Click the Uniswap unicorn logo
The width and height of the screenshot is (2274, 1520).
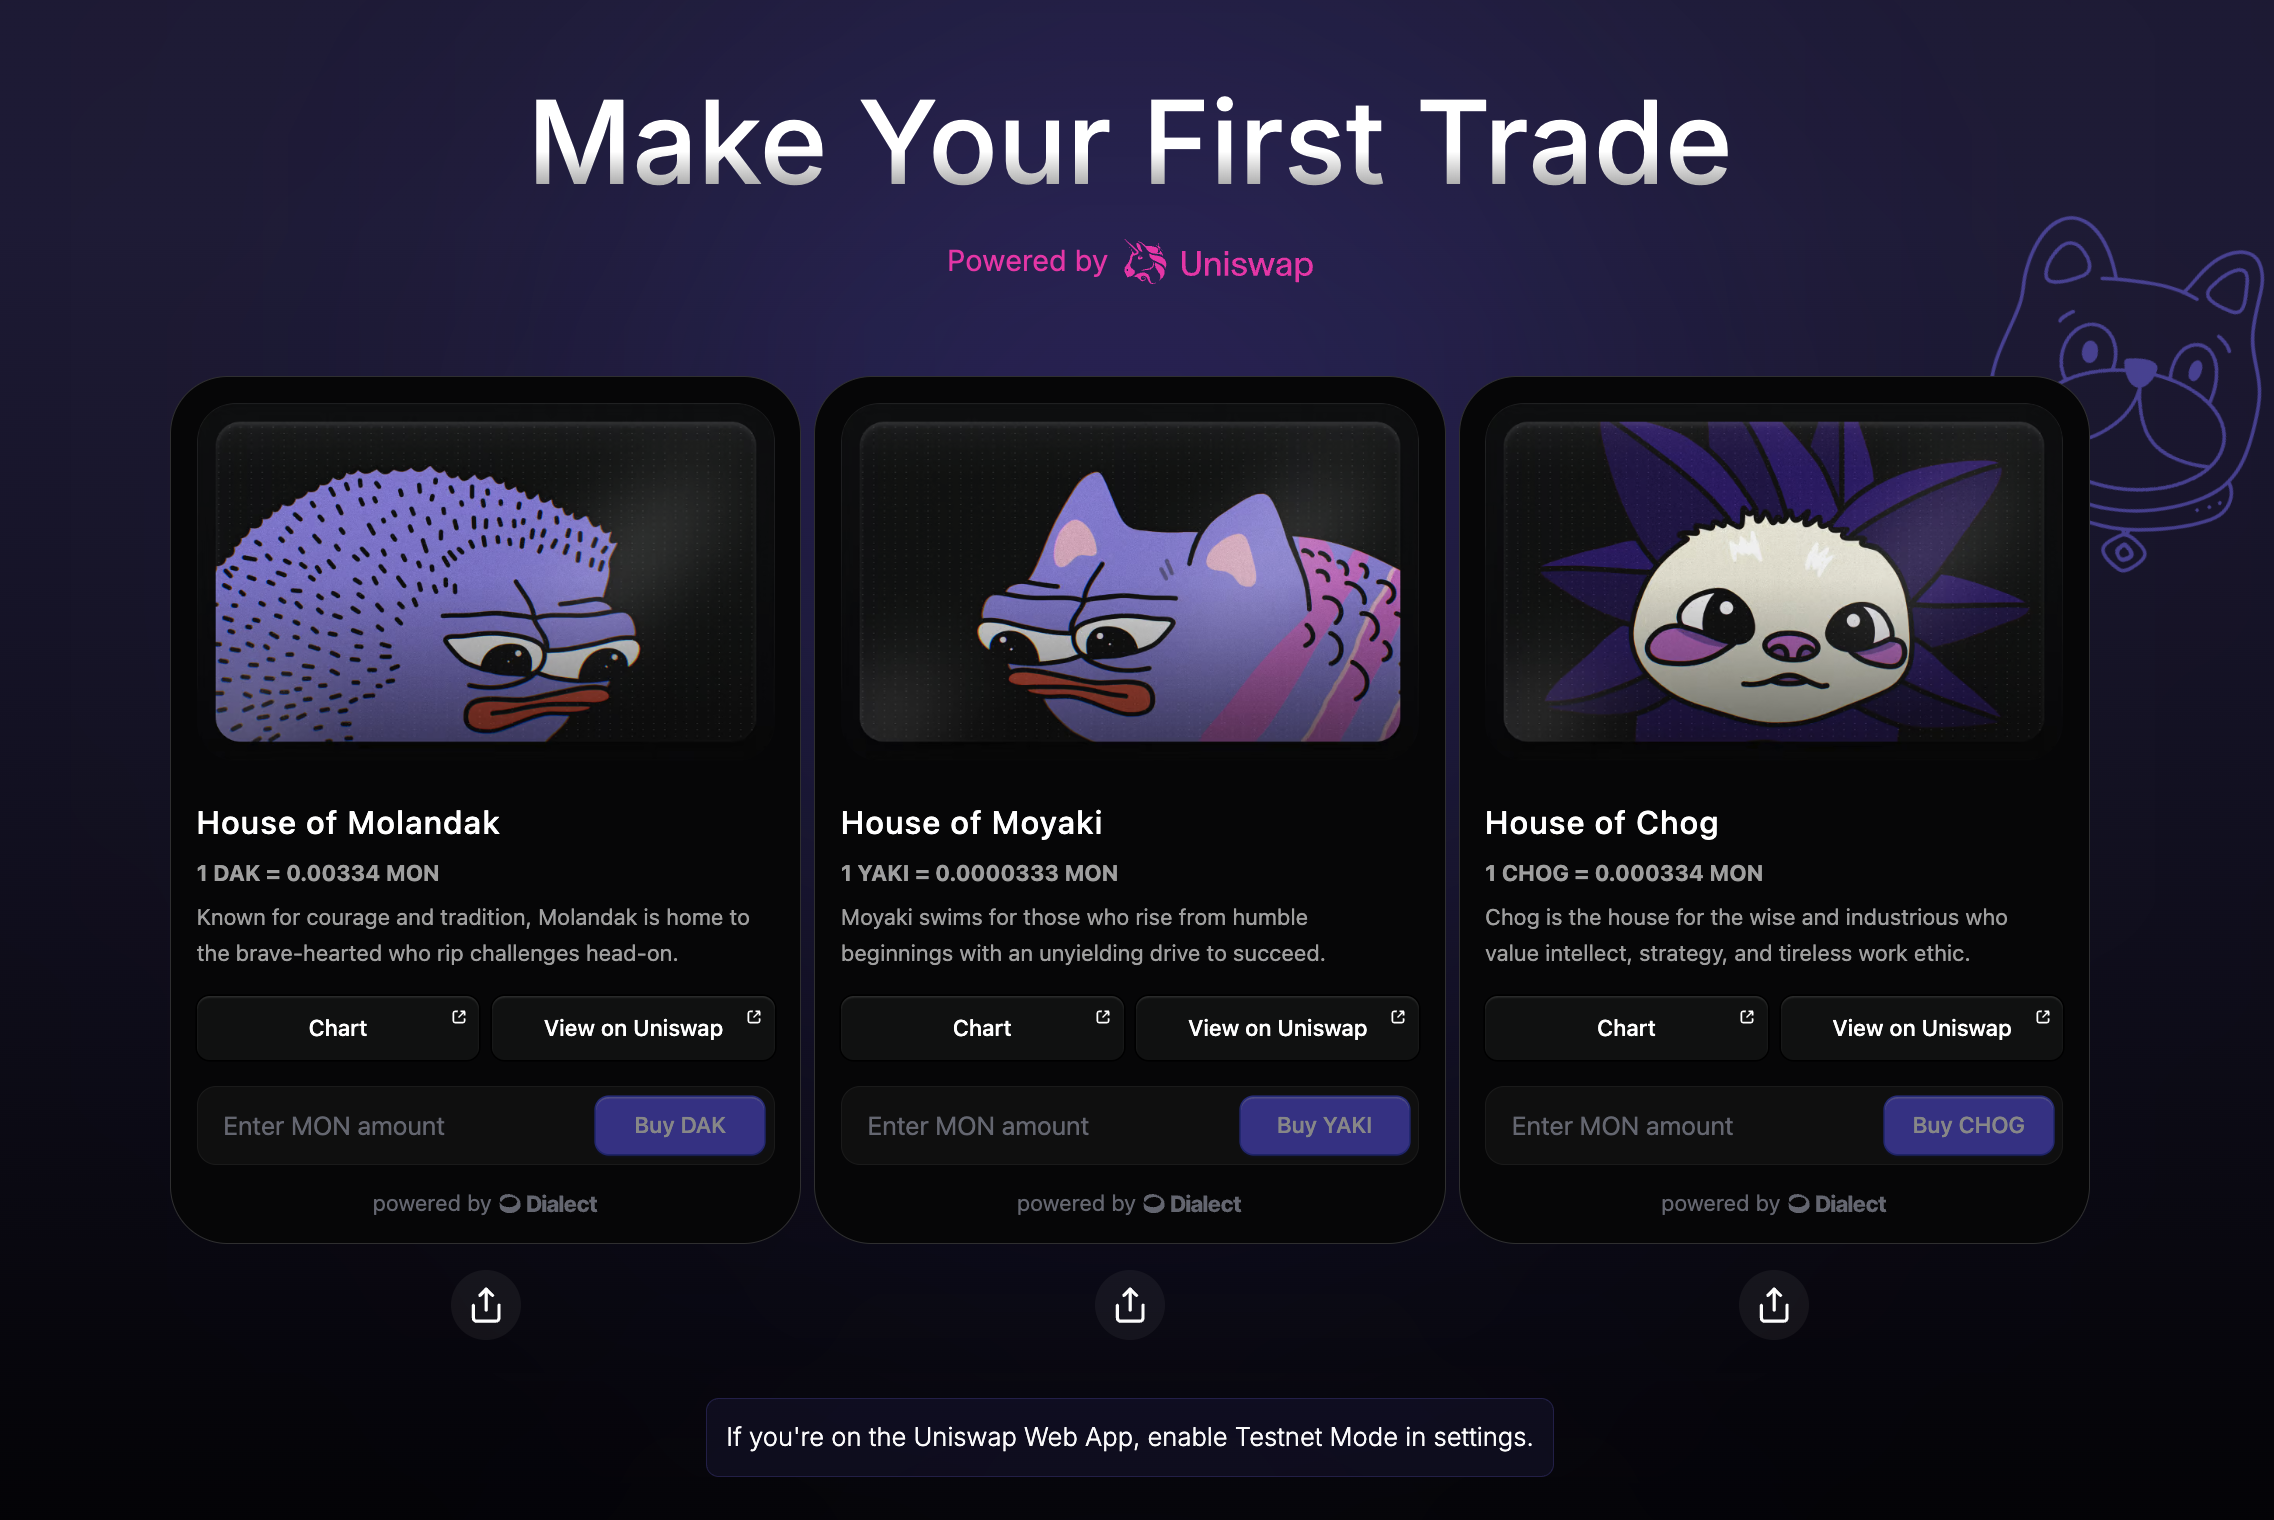coord(1144,262)
